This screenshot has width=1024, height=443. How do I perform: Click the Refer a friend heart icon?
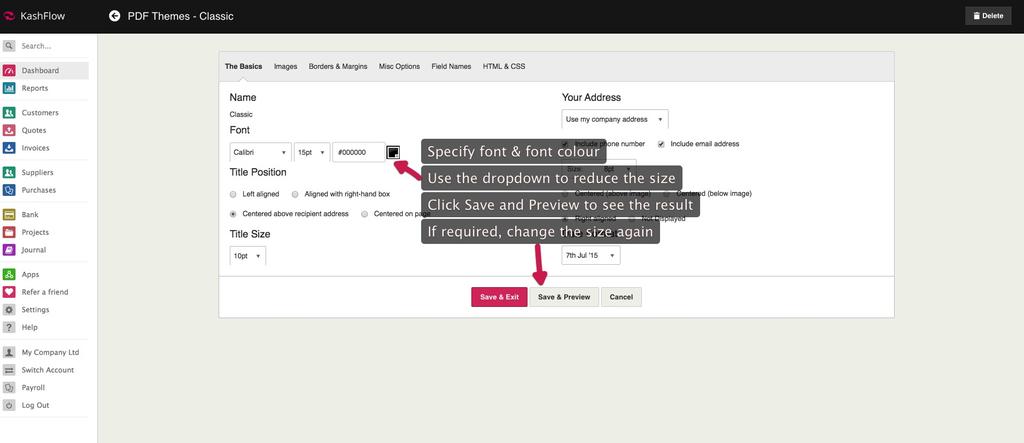(9, 292)
